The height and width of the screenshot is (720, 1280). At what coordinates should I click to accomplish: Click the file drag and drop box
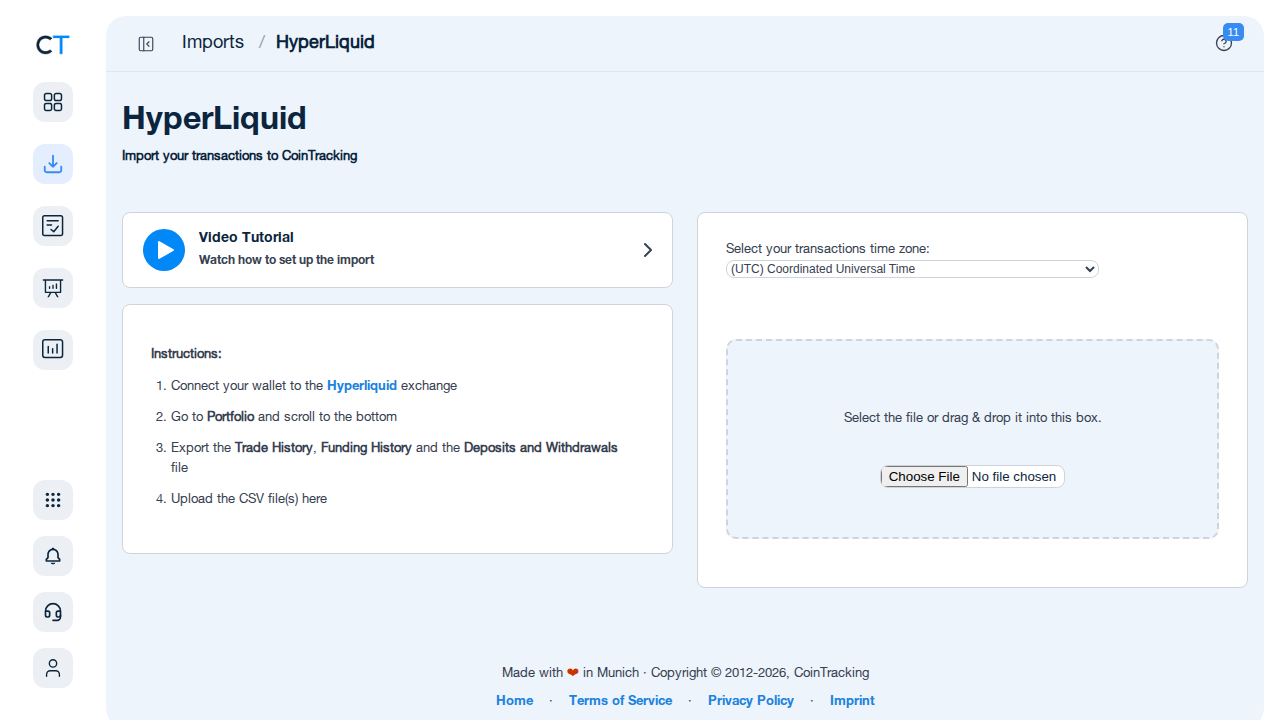[972, 439]
